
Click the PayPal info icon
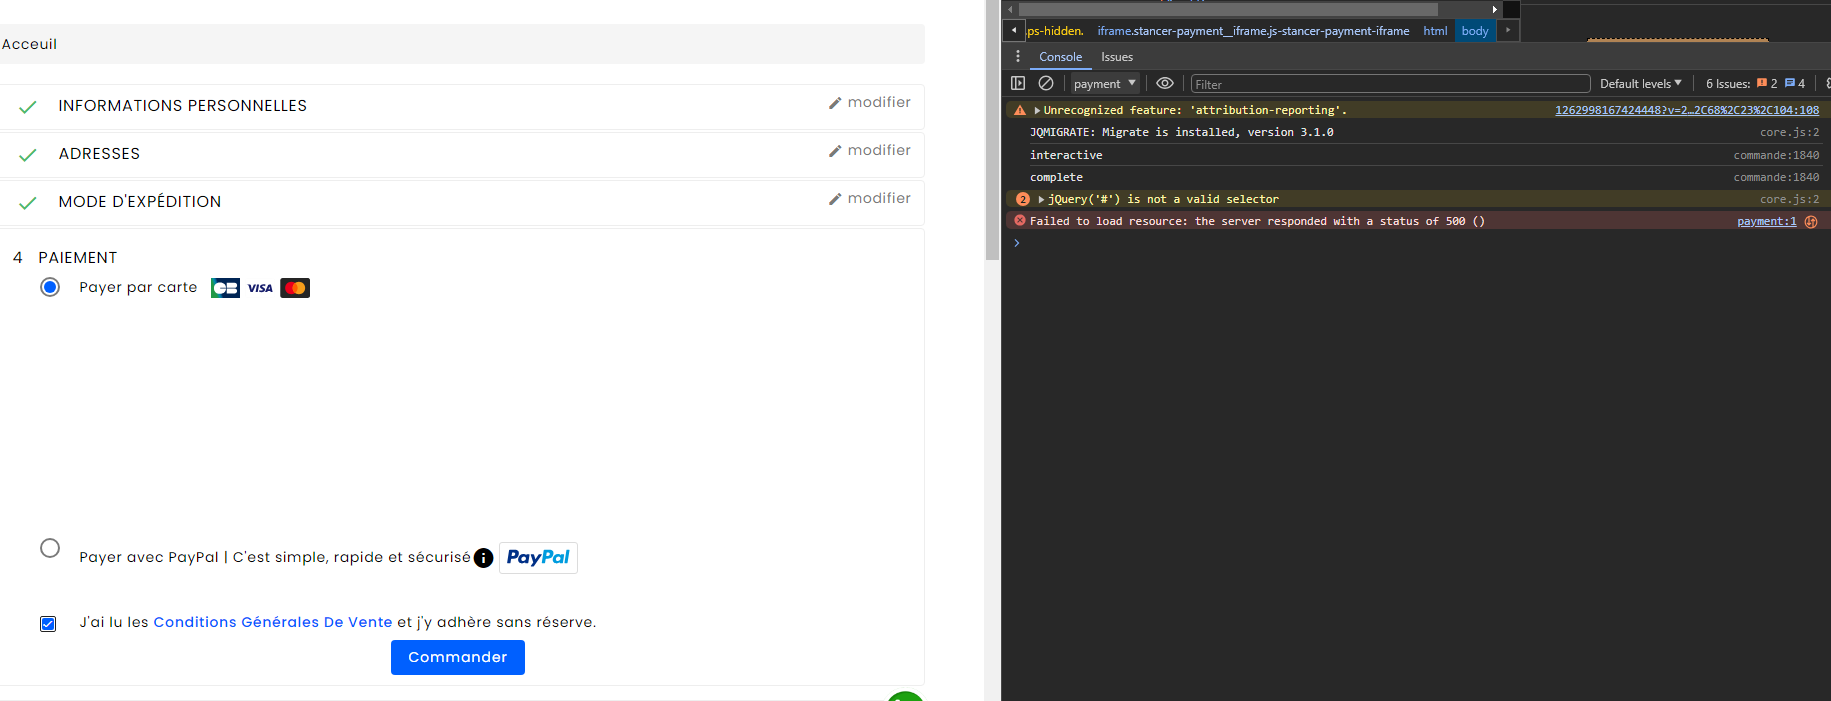[483, 558]
